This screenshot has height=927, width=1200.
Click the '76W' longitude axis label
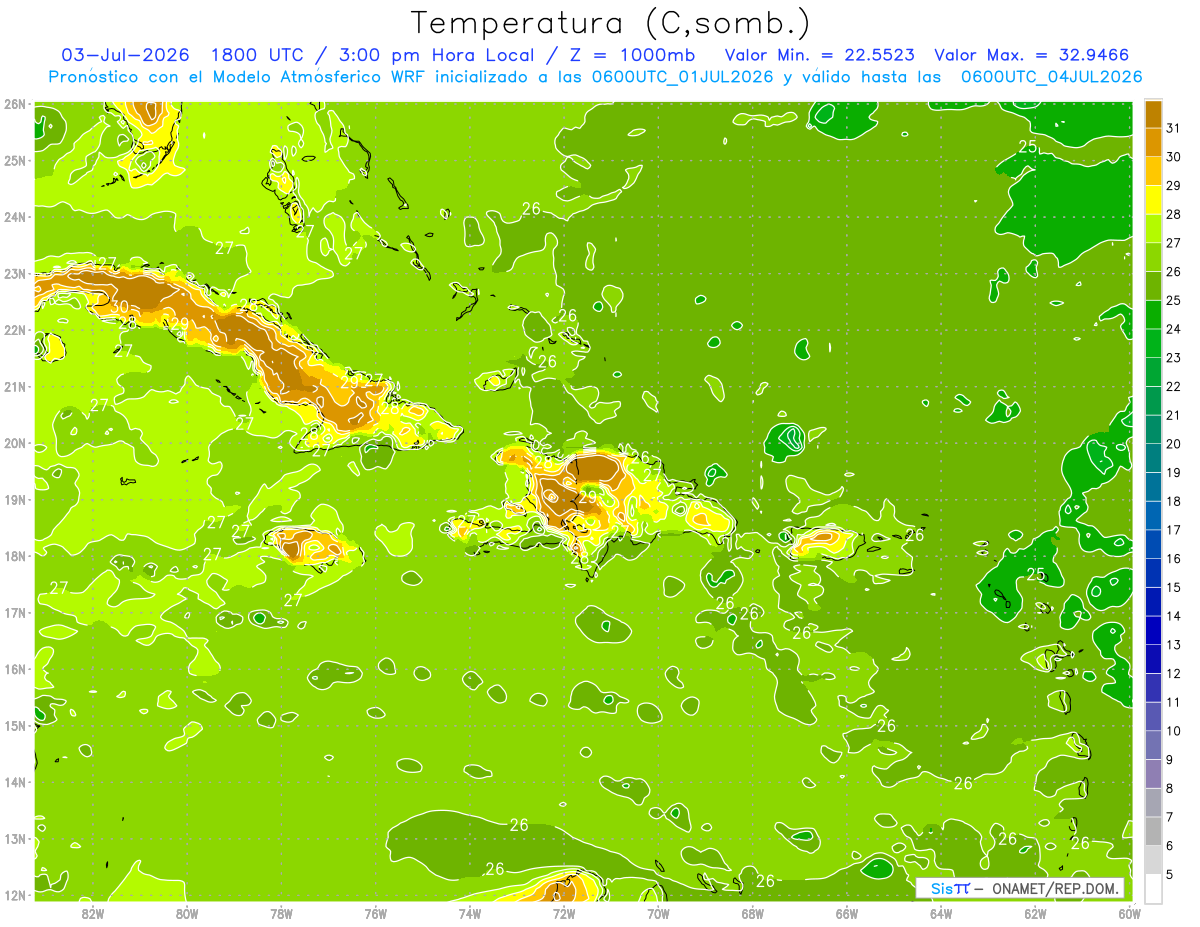(376, 912)
